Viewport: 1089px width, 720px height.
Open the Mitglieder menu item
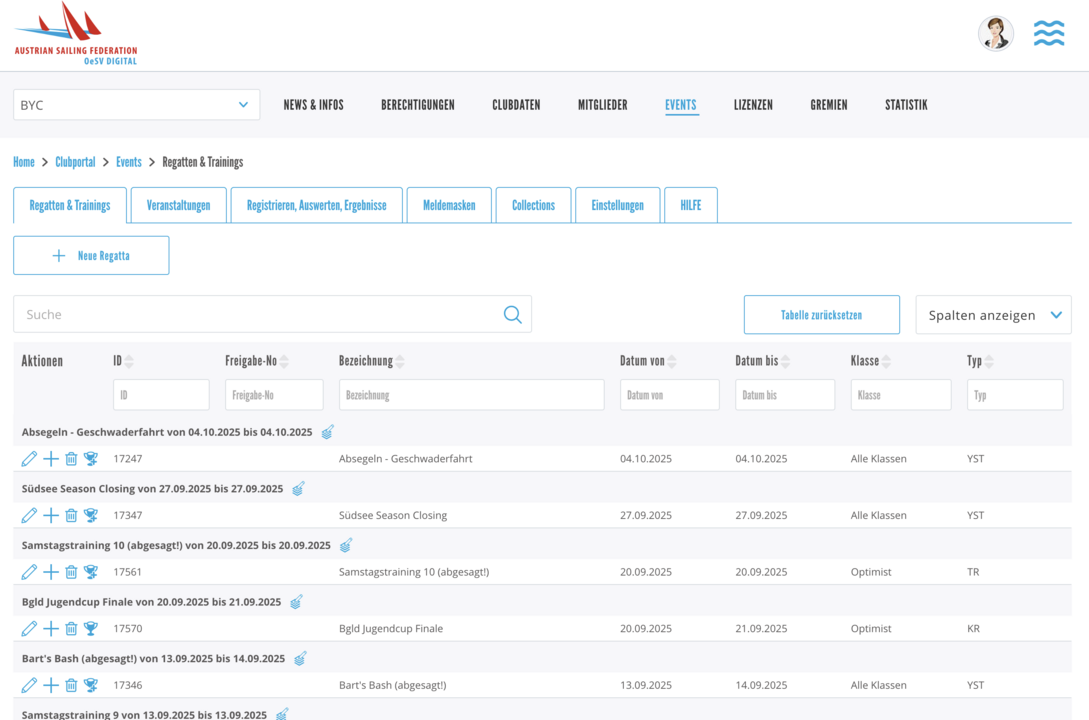coord(602,105)
